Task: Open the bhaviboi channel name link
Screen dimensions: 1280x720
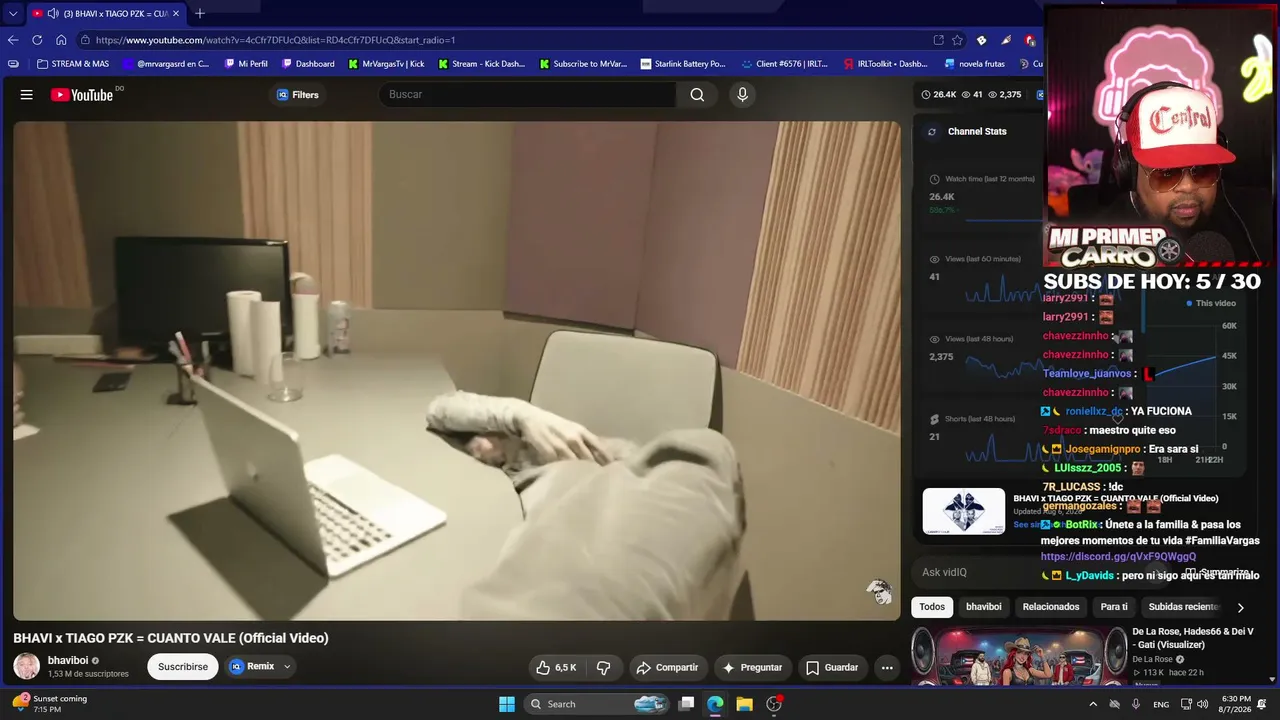Action: pos(68,661)
